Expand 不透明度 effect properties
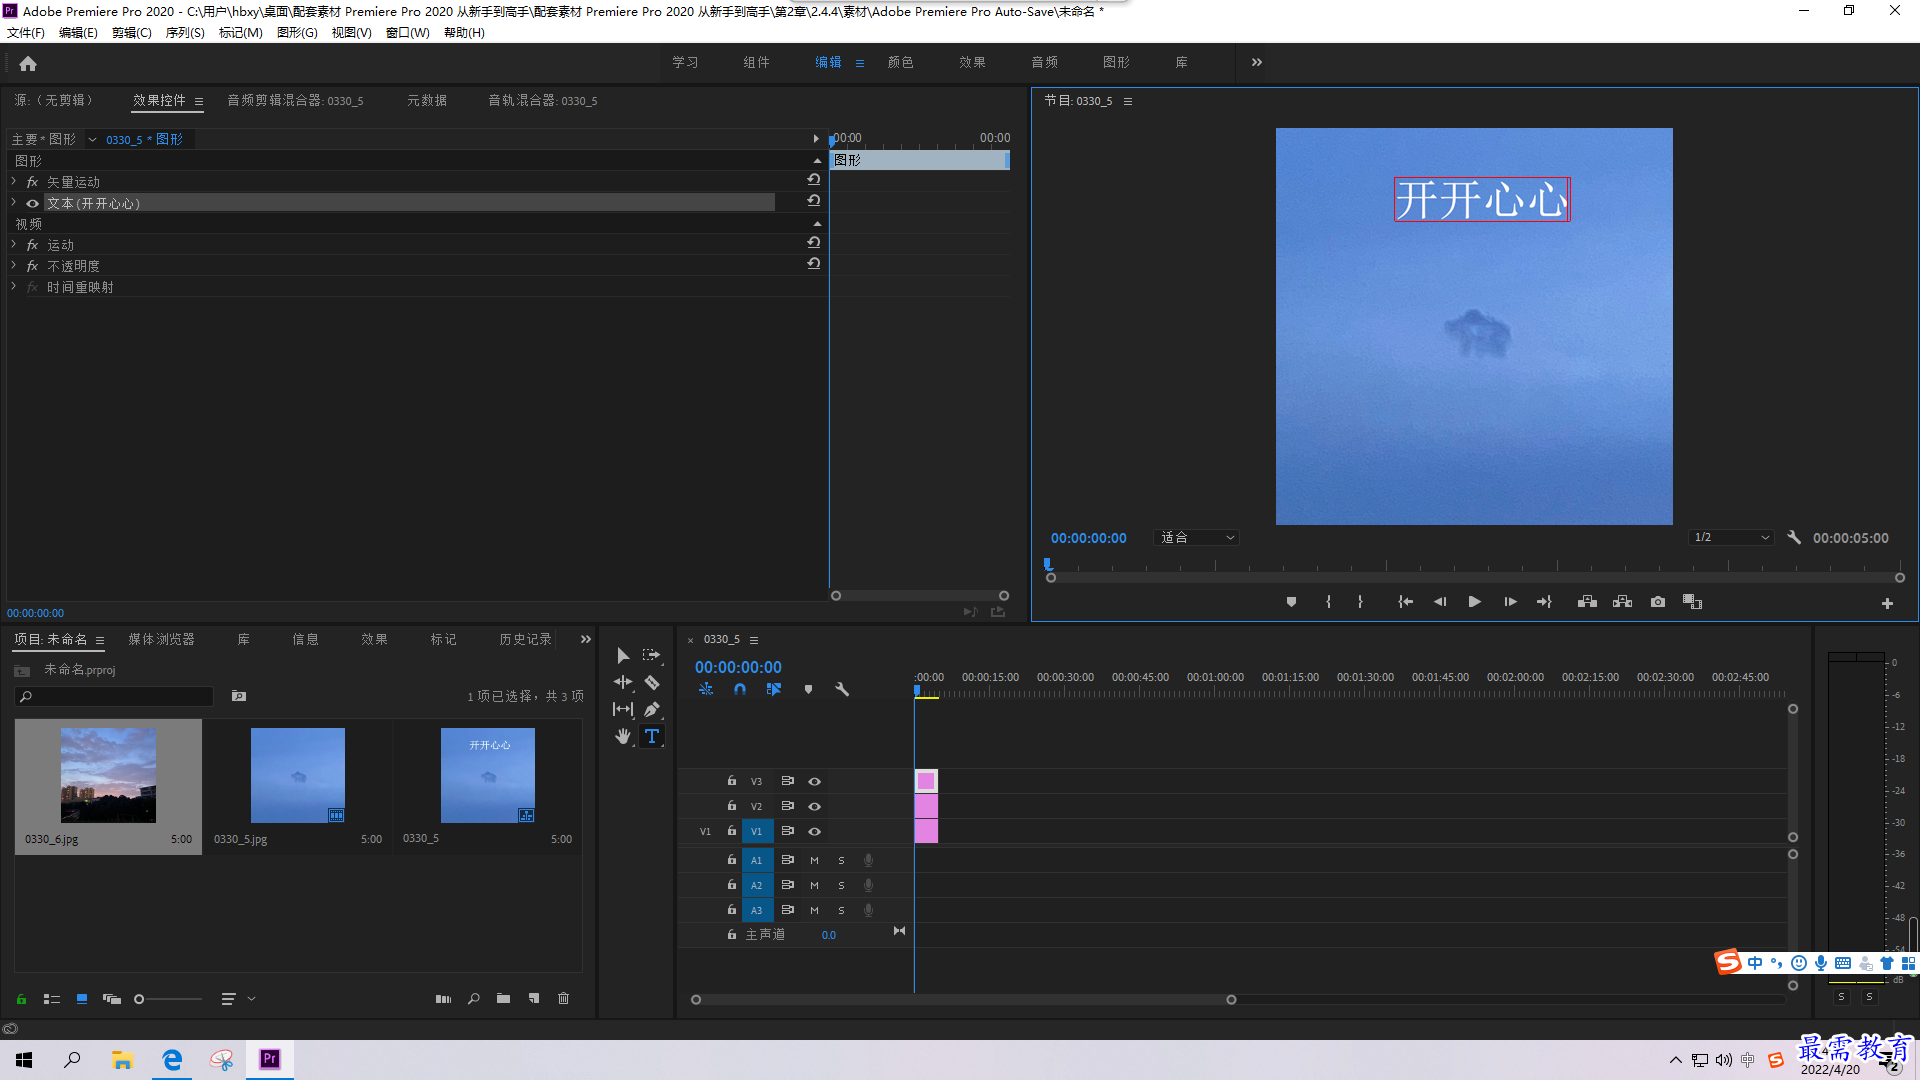Viewport: 1920px width, 1080px height. [x=13, y=266]
